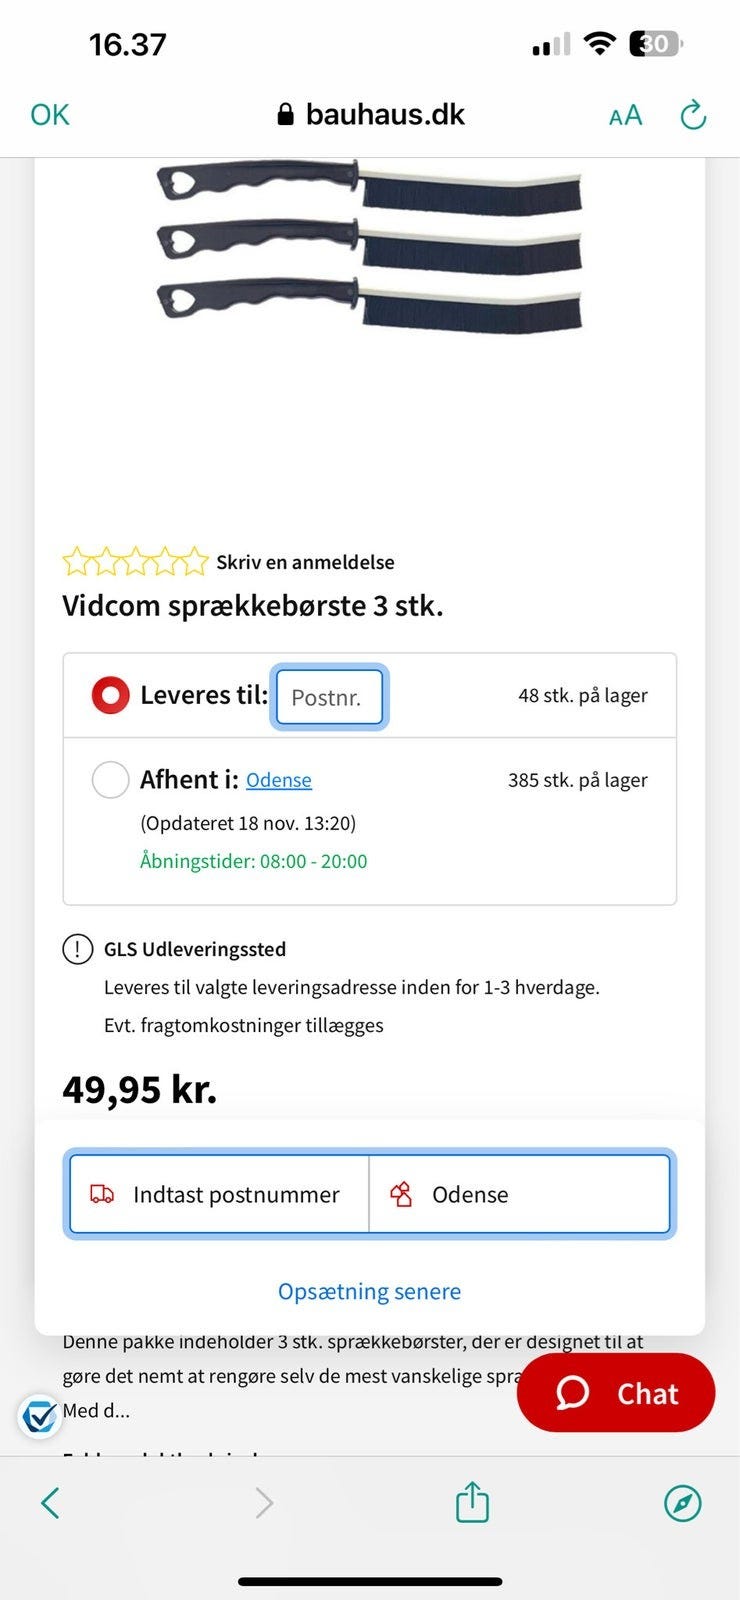Tap the sprækkebørste product image
The height and width of the screenshot is (1600, 740).
point(369,245)
